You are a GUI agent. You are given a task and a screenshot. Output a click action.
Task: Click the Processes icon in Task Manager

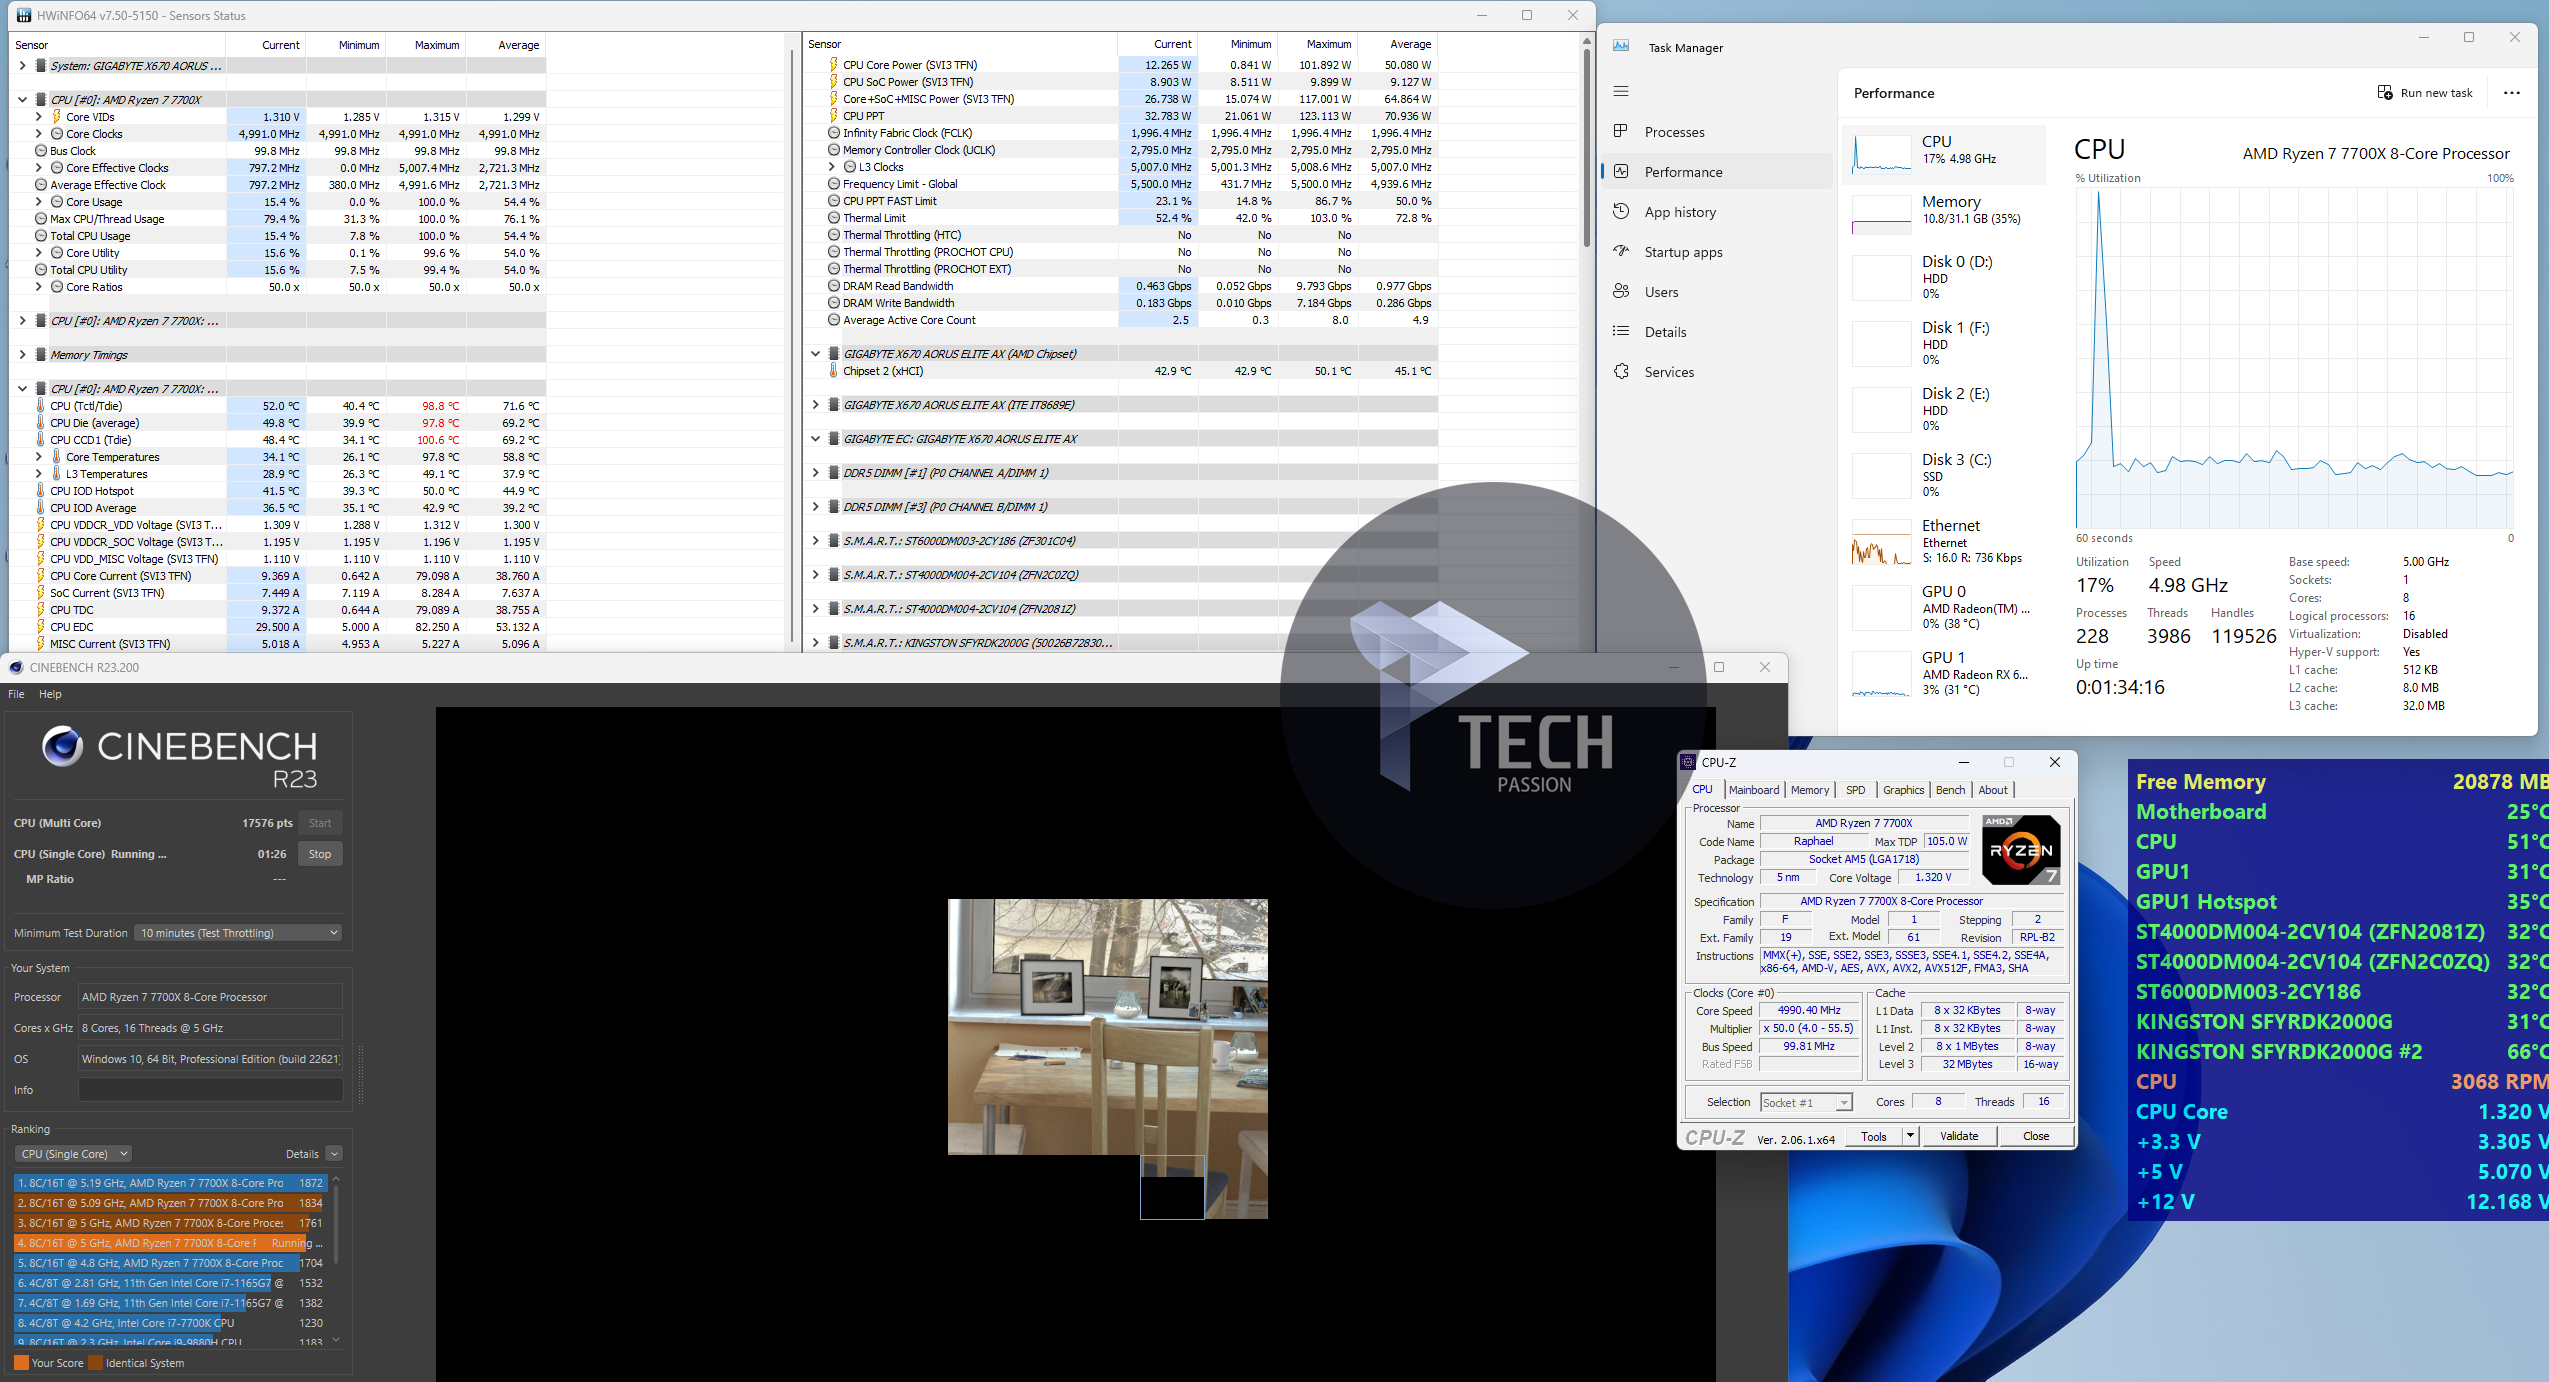[1621, 131]
